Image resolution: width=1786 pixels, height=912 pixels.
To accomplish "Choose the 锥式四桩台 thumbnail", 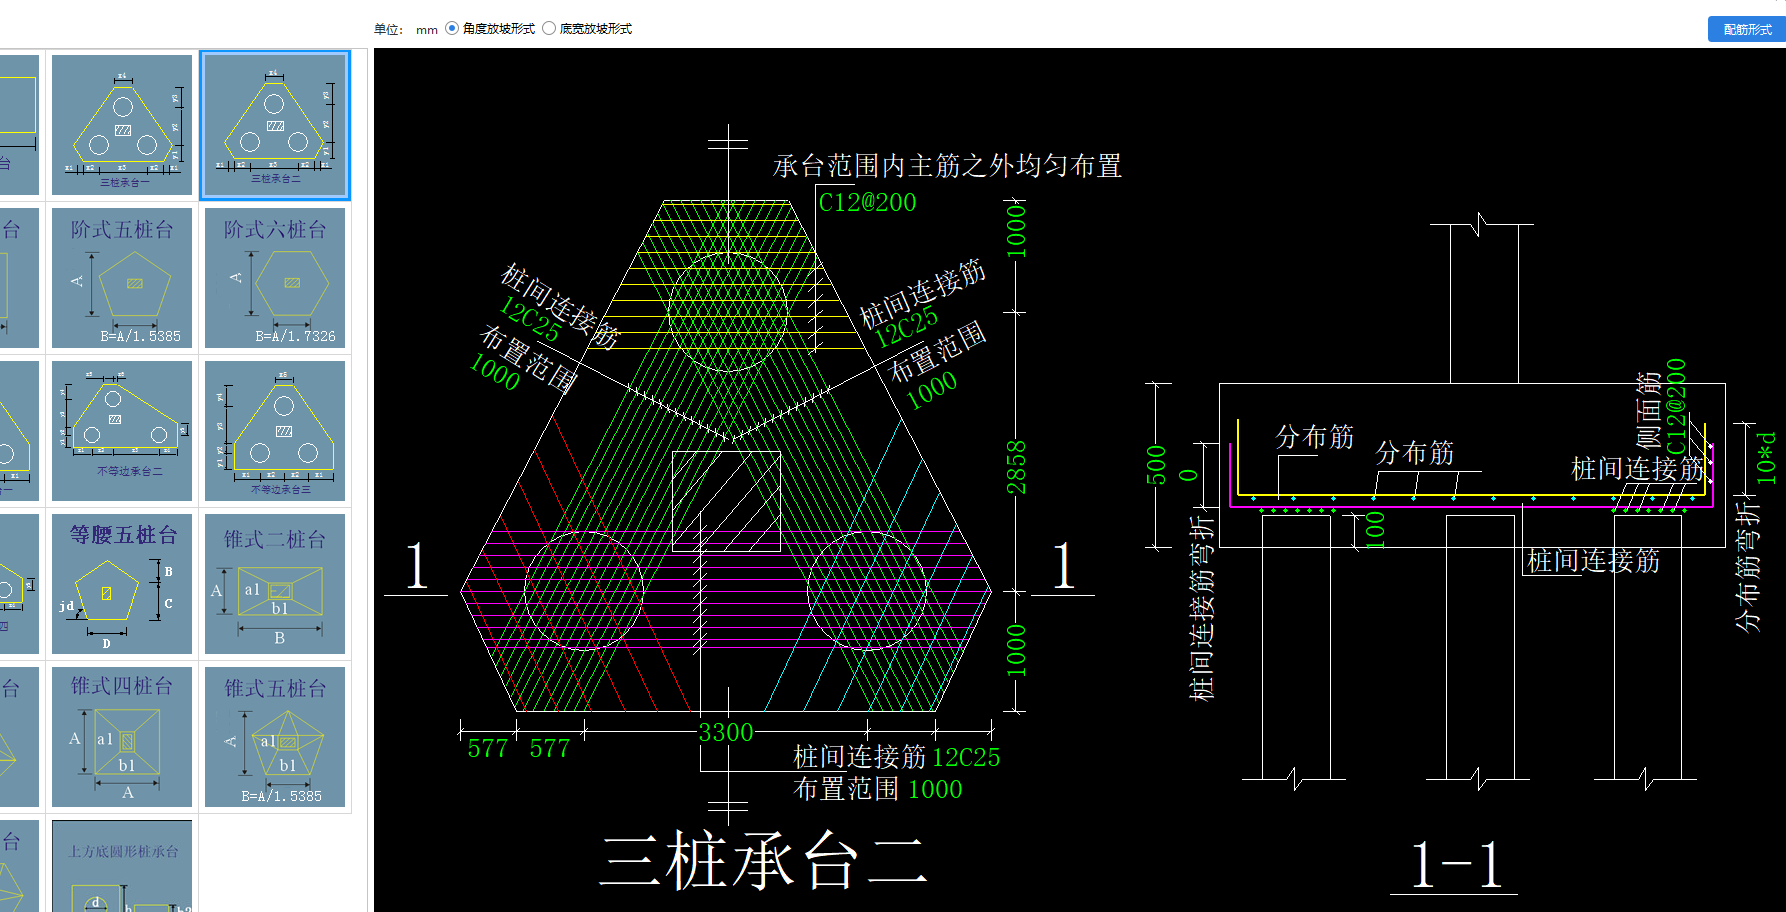I will click(x=122, y=737).
